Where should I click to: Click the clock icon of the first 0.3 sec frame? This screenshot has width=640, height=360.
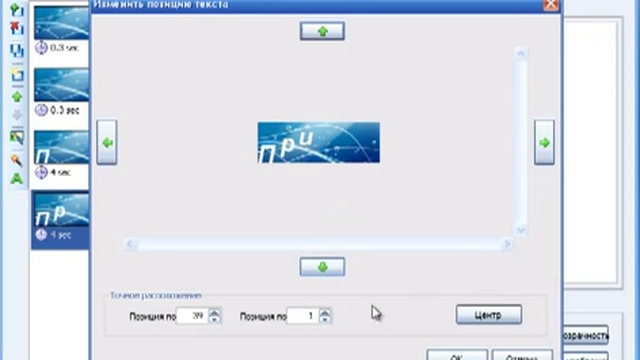[41, 48]
